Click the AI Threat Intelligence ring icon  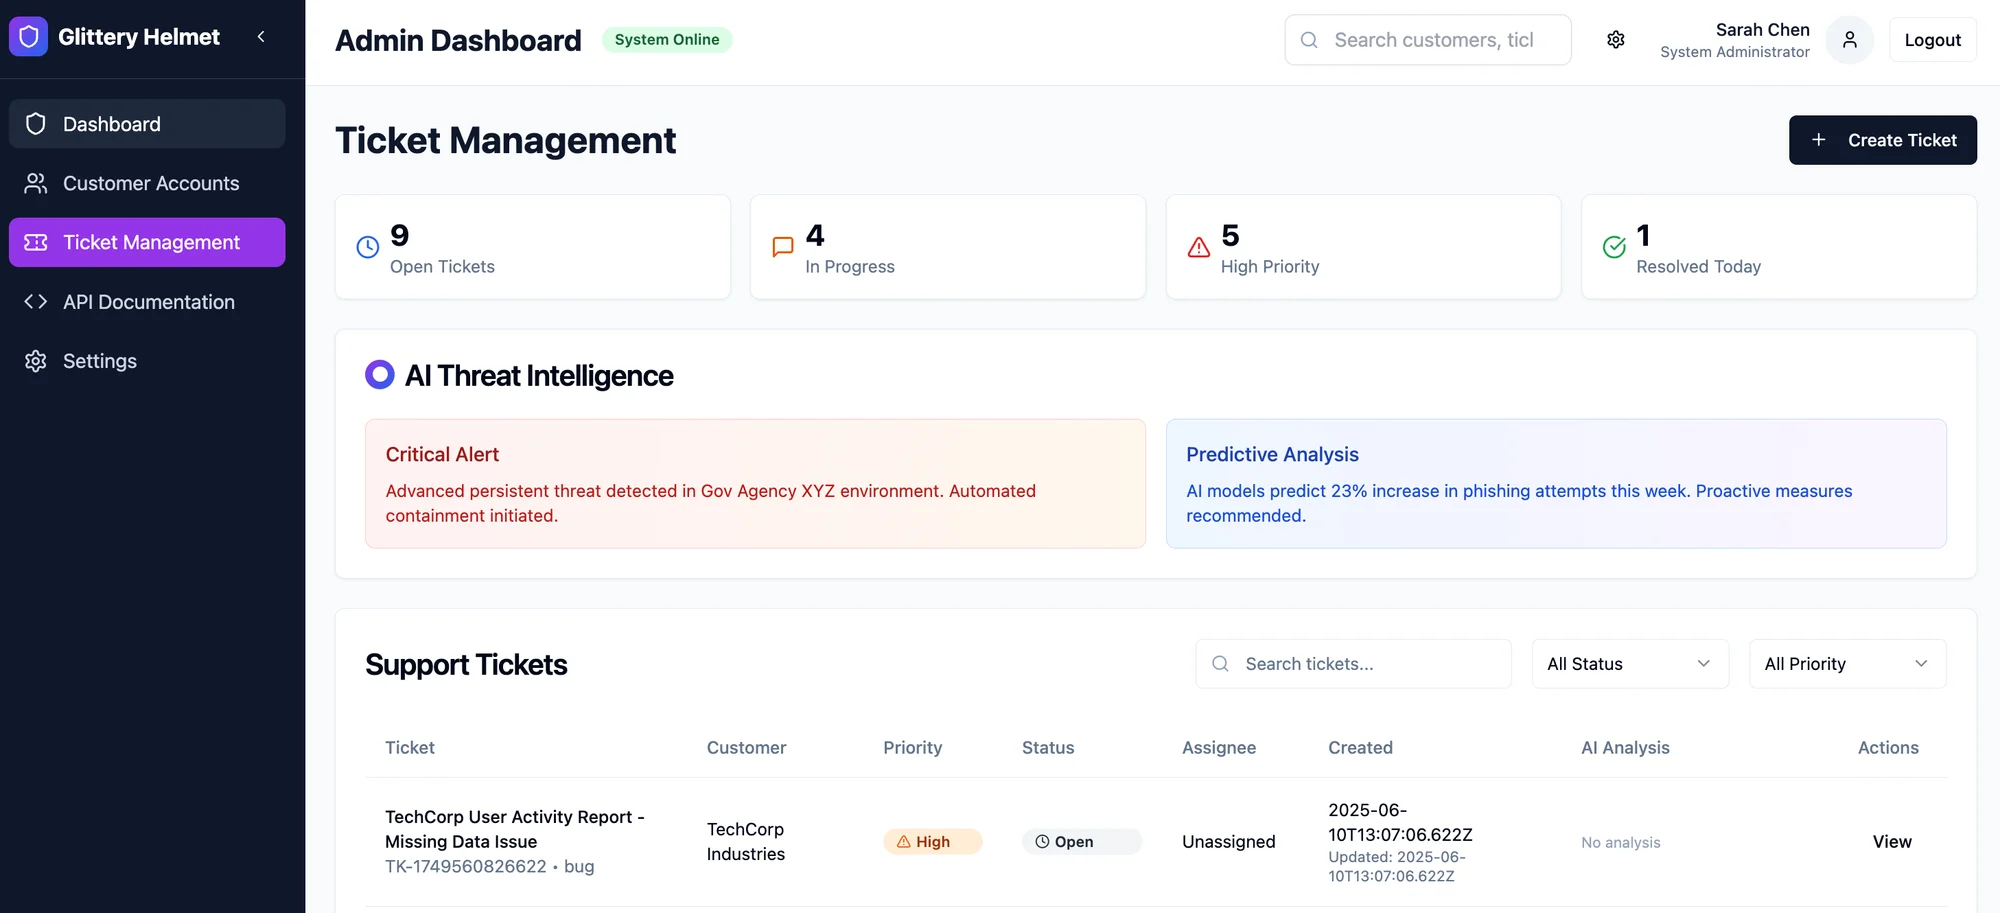click(x=380, y=375)
